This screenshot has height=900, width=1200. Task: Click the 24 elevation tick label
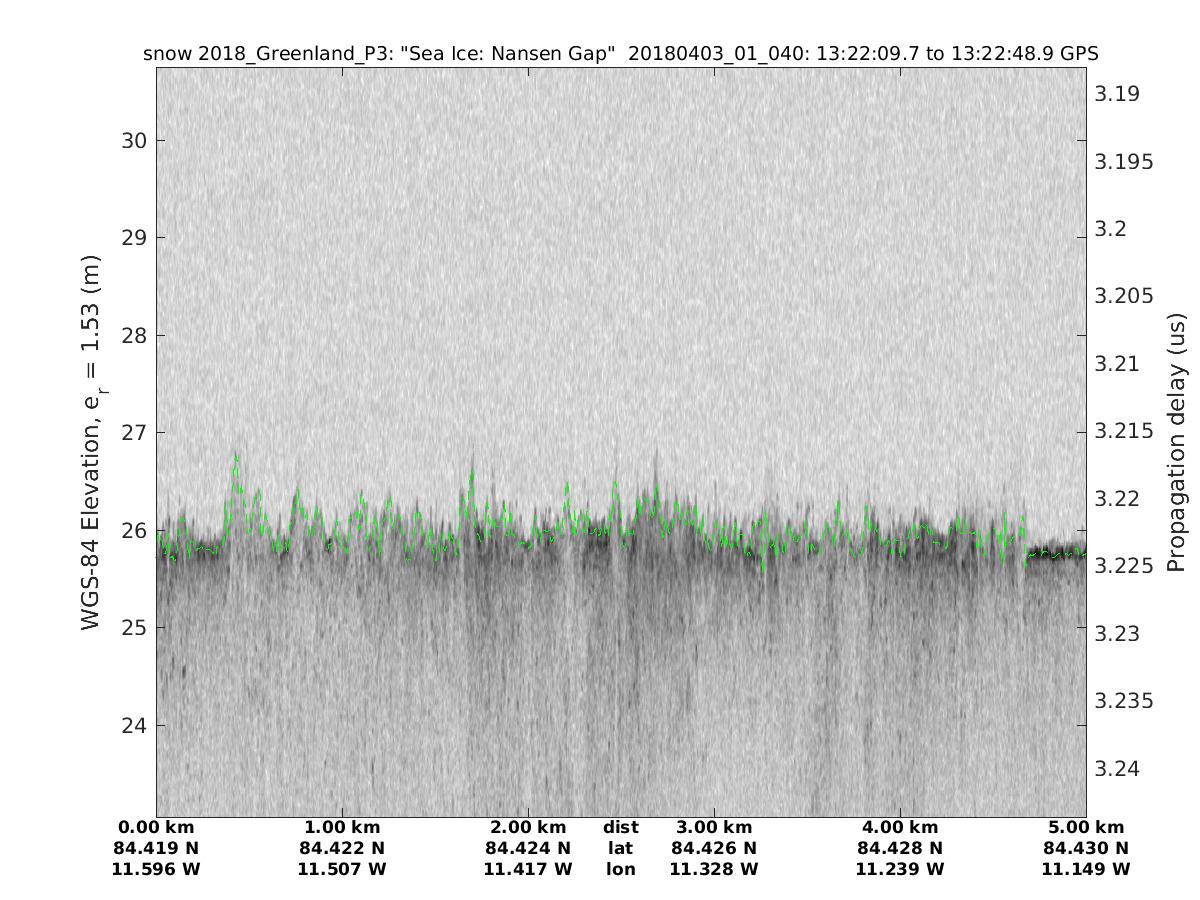133,726
